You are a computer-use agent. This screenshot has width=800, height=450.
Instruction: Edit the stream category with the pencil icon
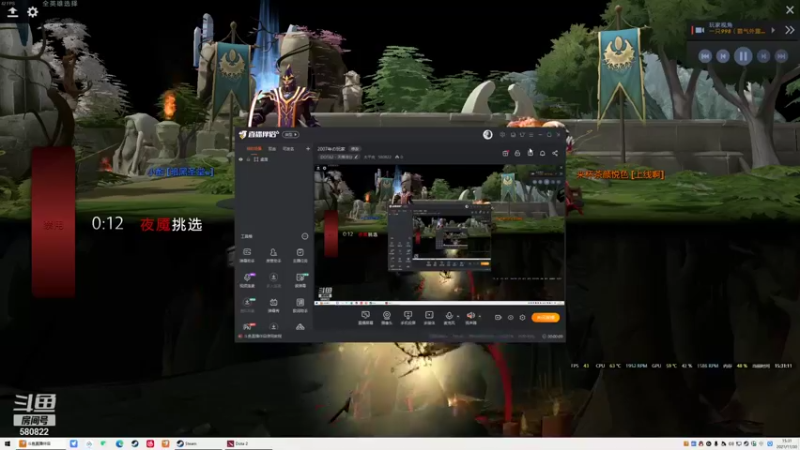356,157
